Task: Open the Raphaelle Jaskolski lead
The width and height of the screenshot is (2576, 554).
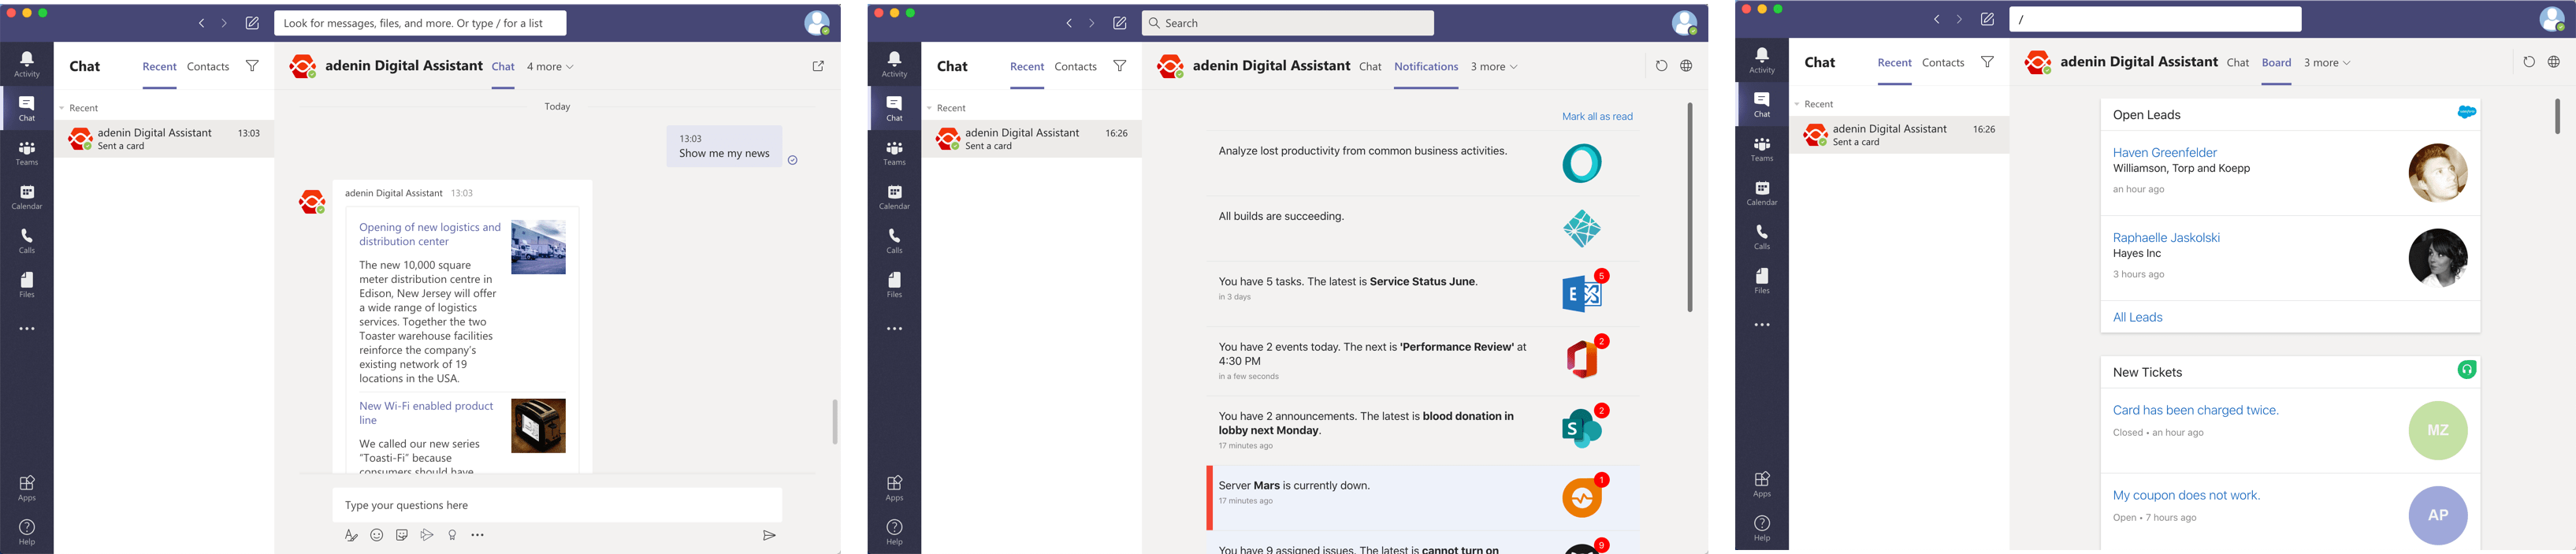Action: click(x=2166, y=238)
